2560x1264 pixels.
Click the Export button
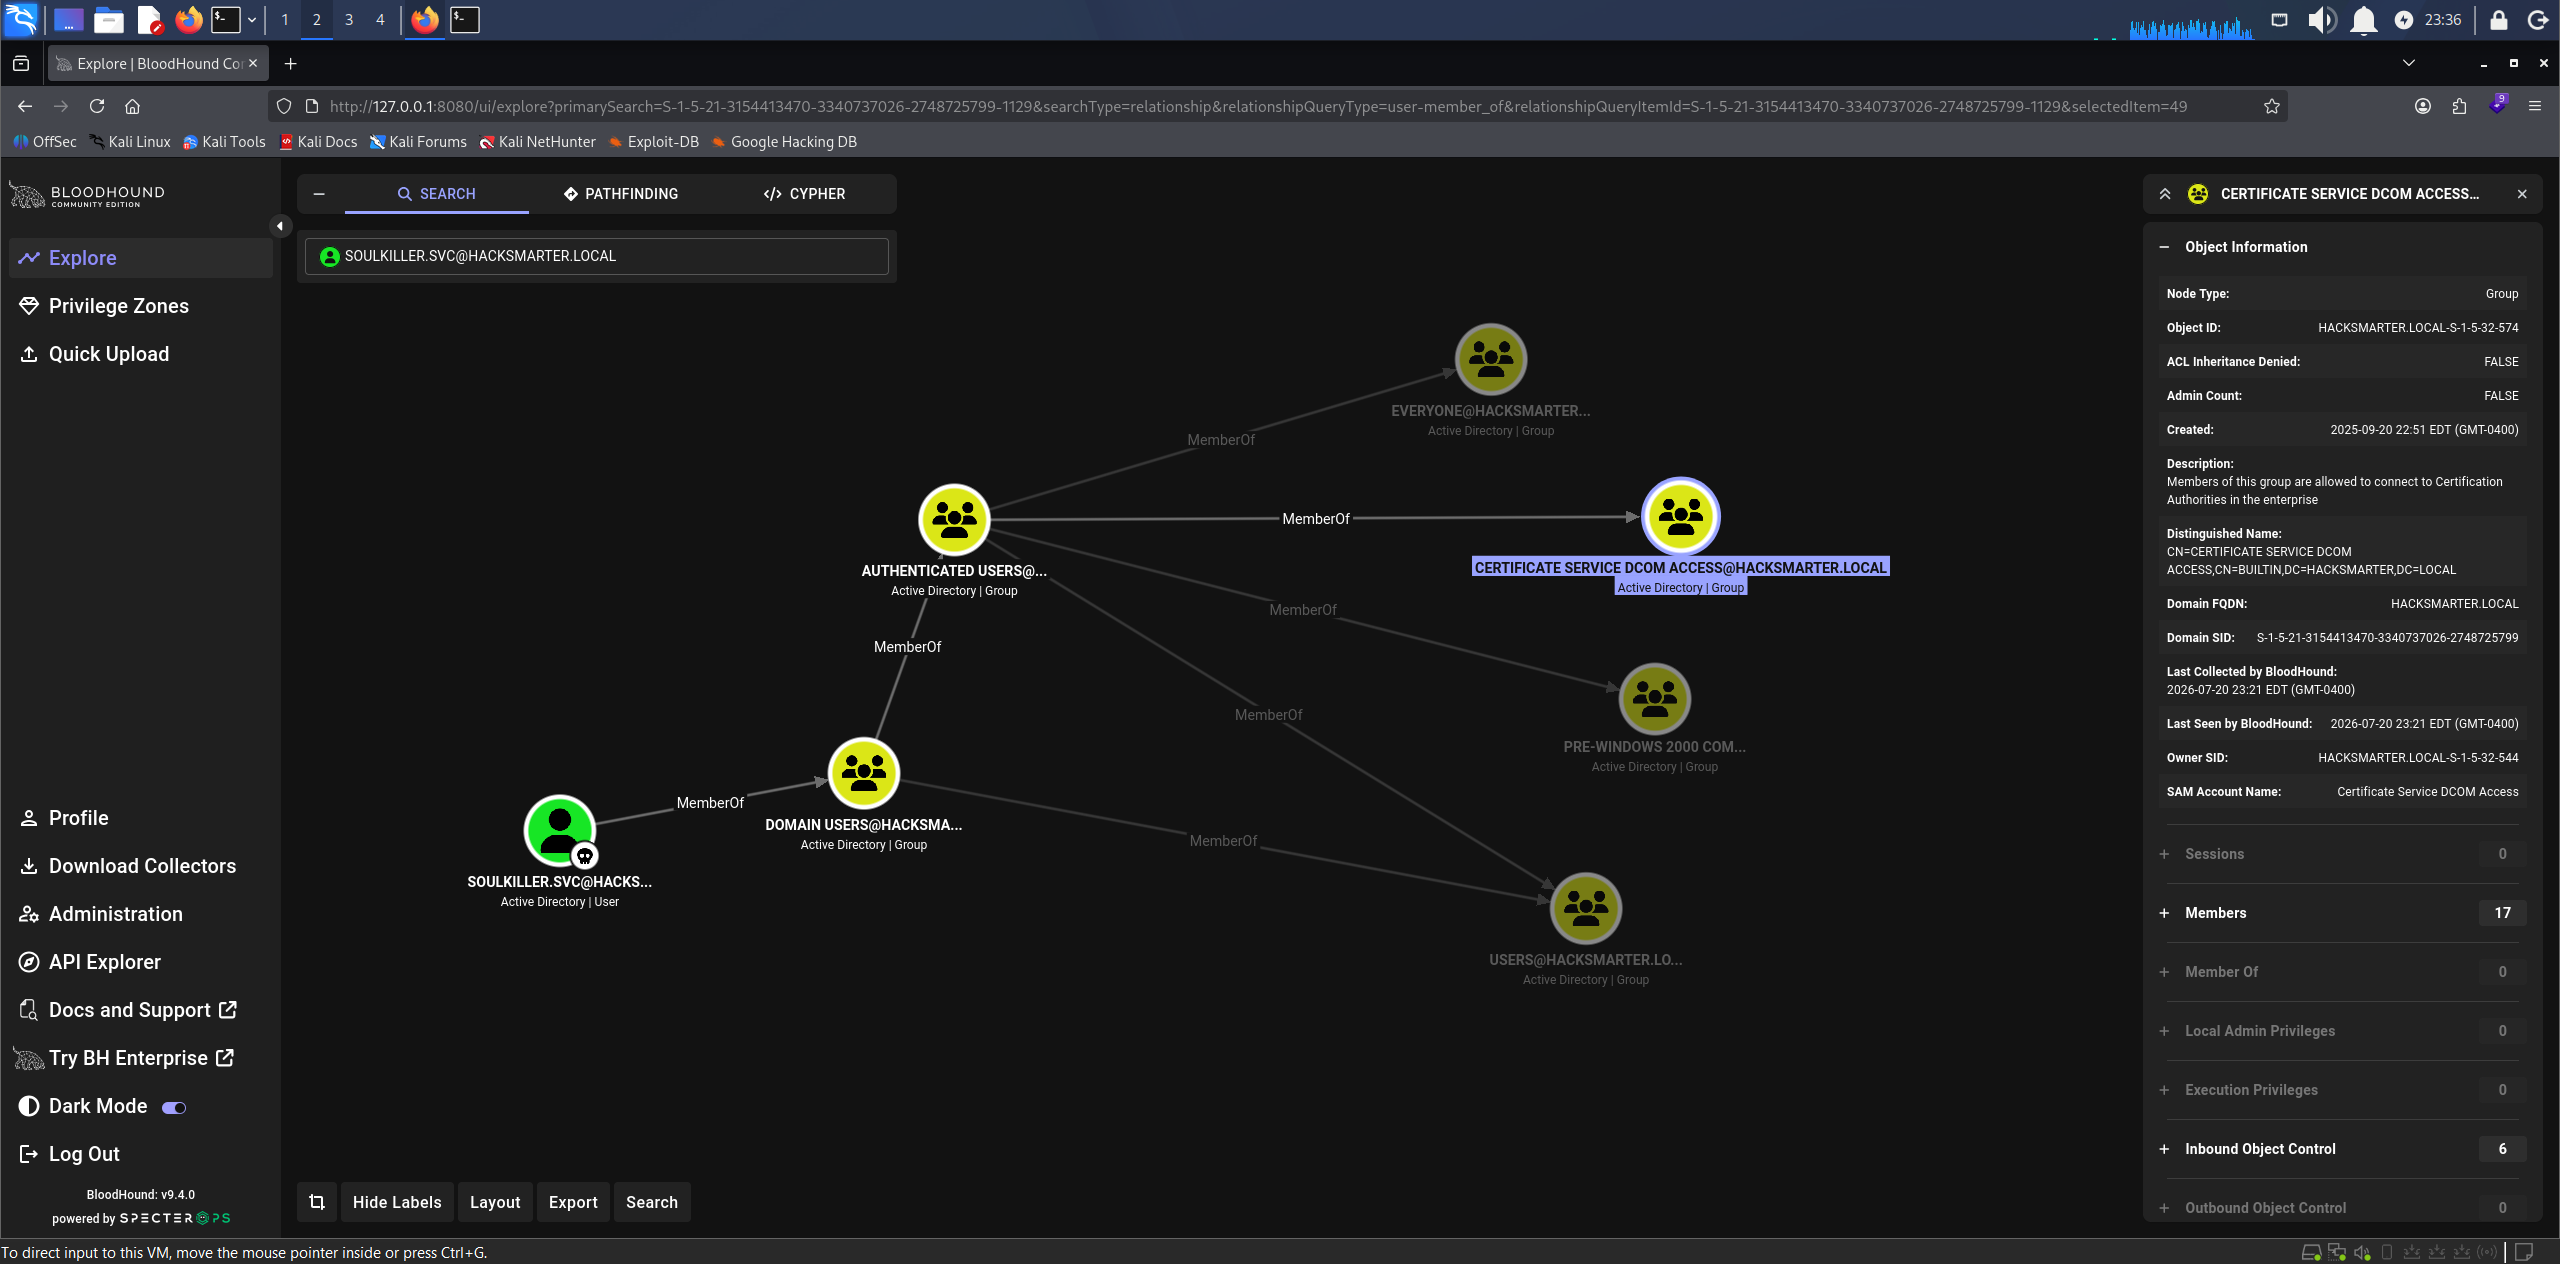tap(573, 1202)
